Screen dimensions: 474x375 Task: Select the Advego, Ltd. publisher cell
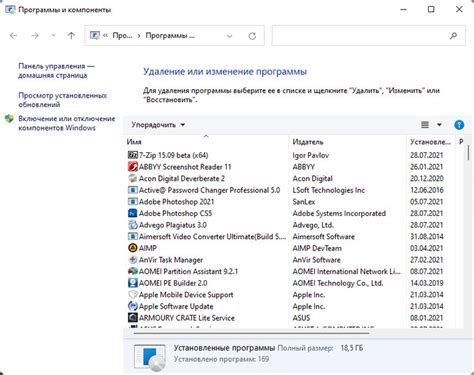coord(313,225)
